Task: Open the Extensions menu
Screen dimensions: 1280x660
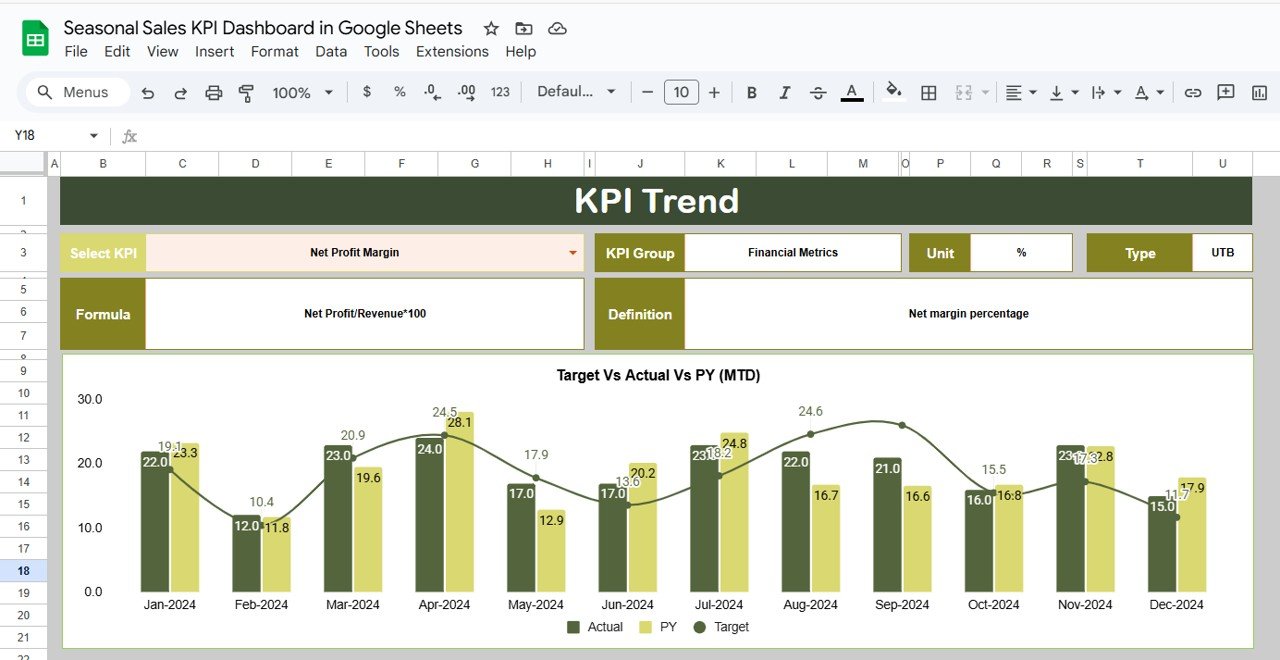Action: [452, 51]
